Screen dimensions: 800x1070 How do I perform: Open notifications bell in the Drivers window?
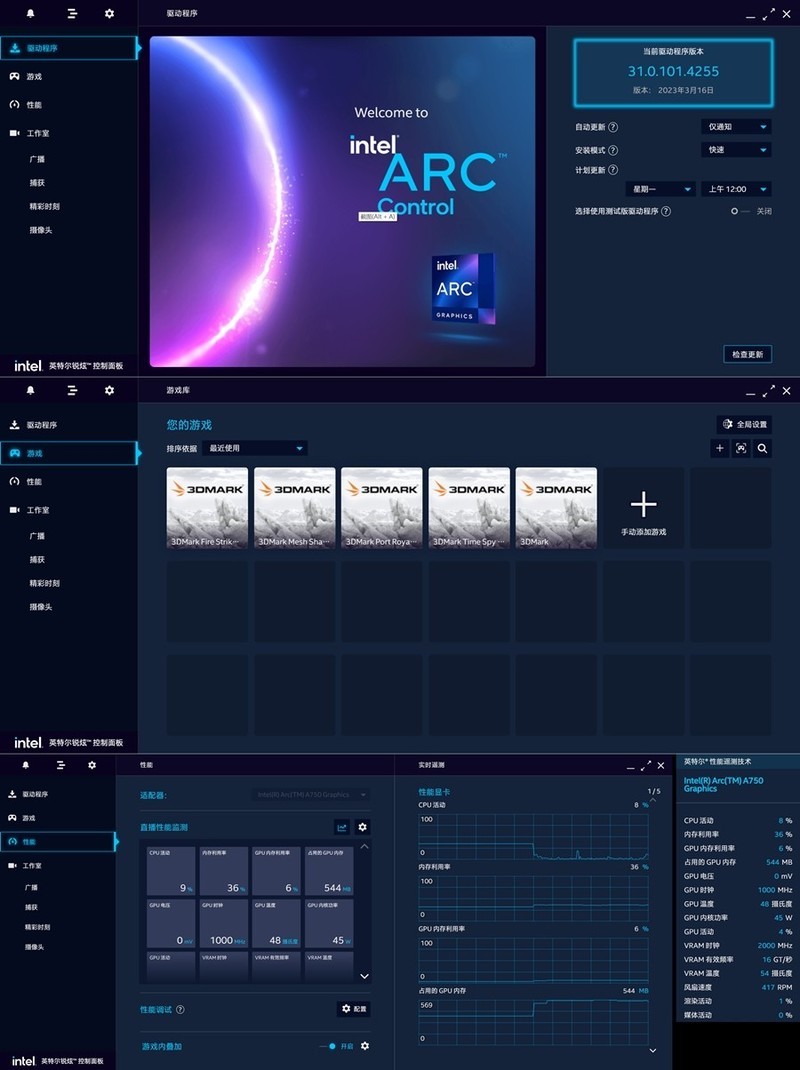(x=30, y=14)
